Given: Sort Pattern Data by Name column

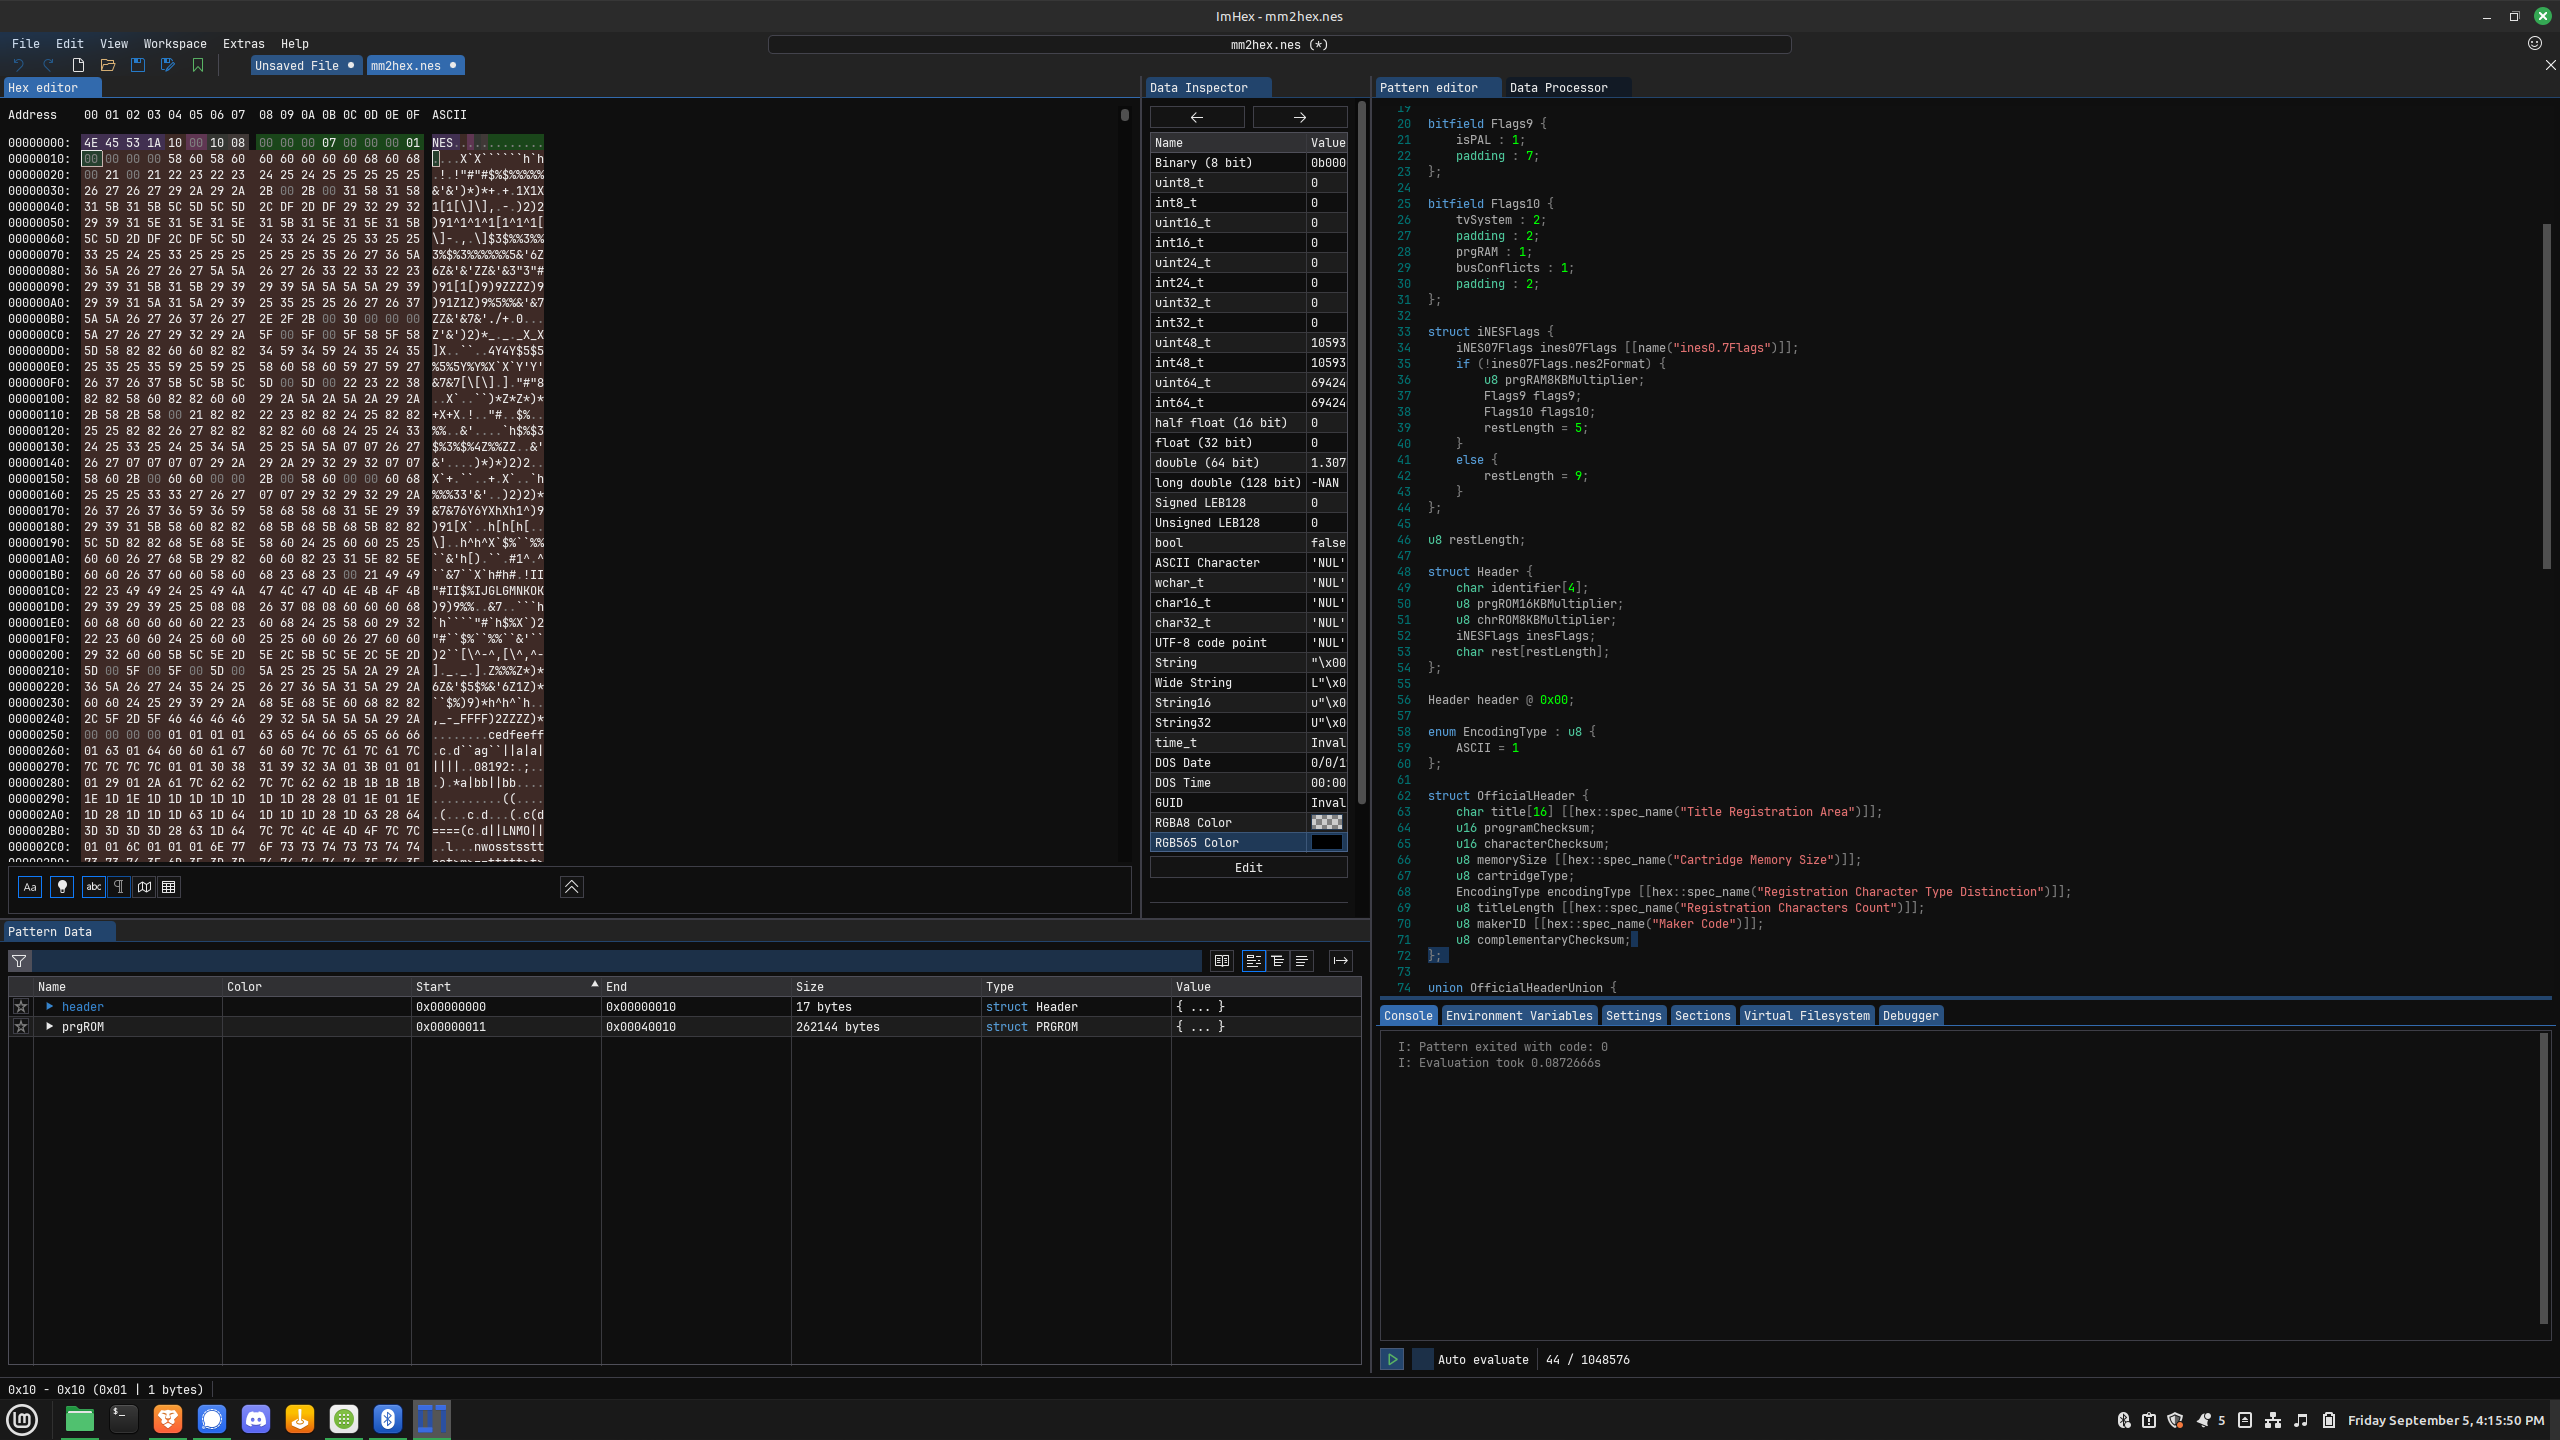Looking at the screenshot, I should (128, 987).
